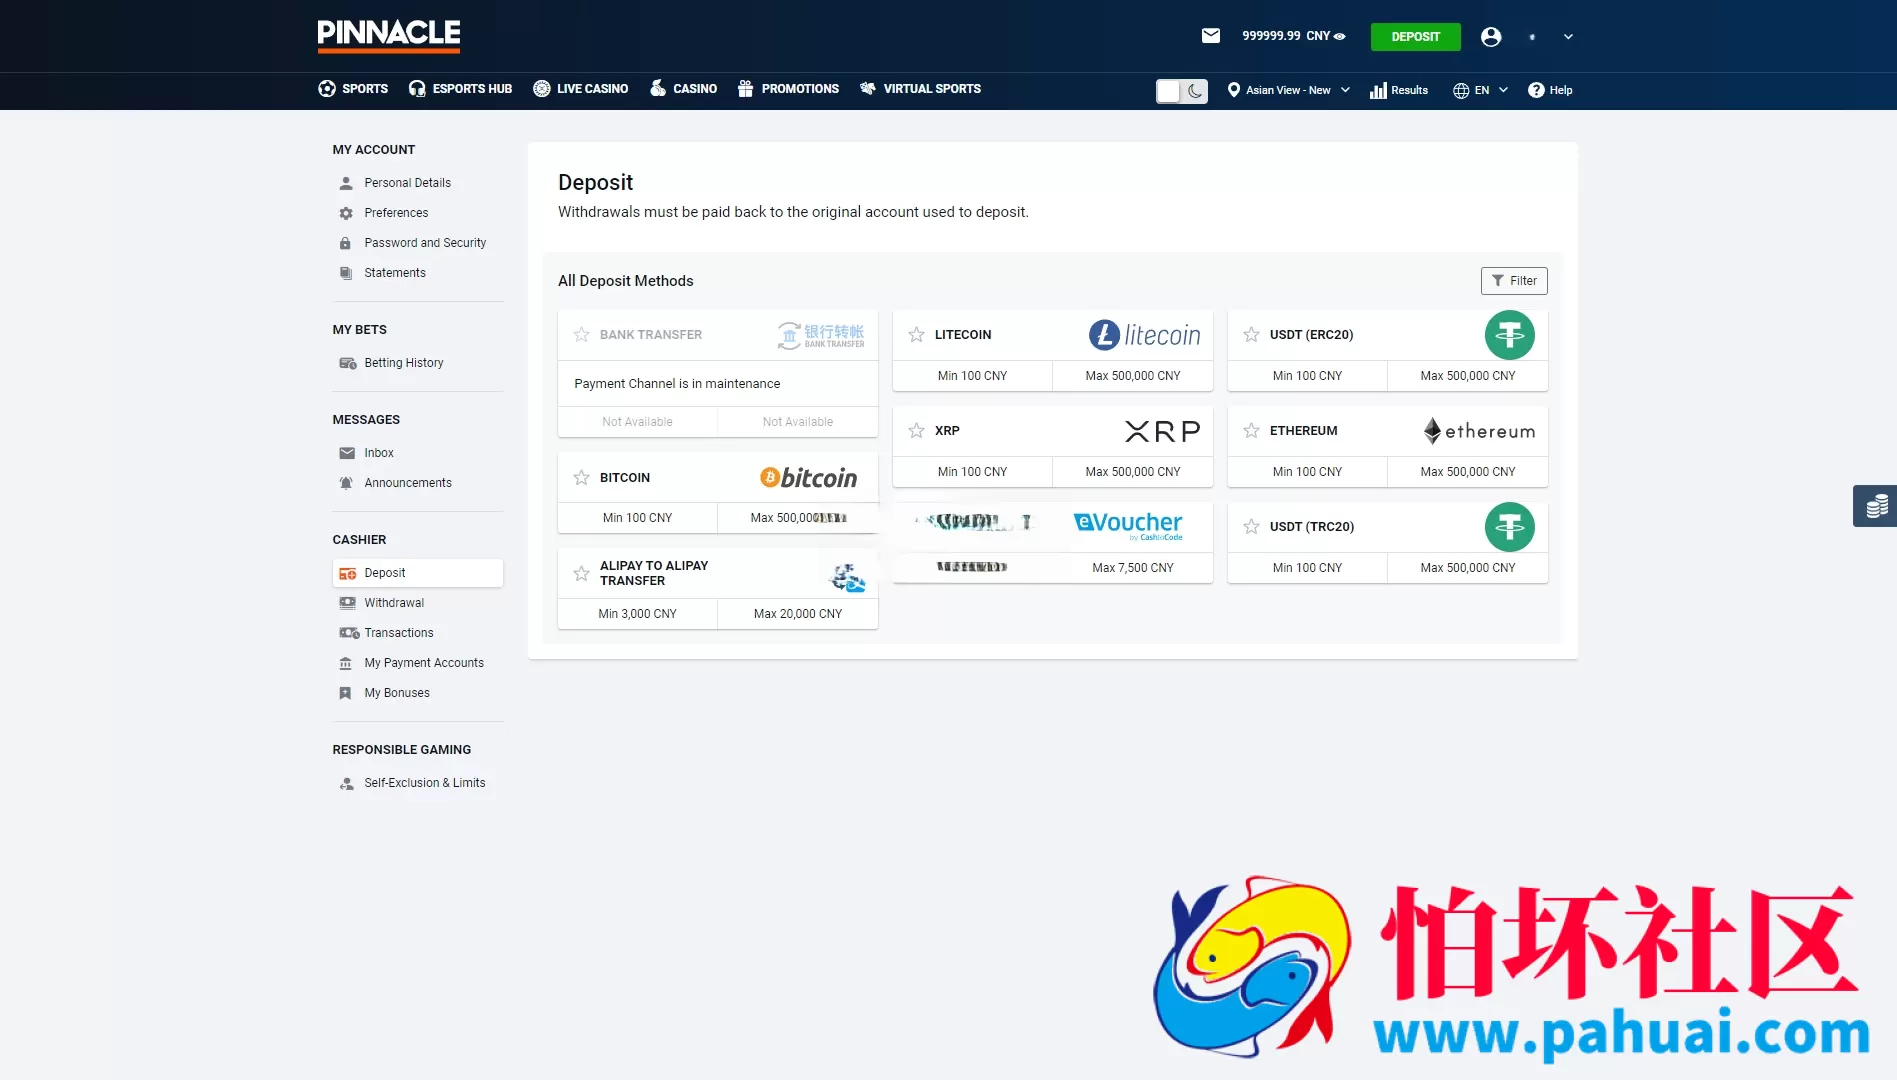Open the ESPORTS HUB menu
The image size is (1897, 1080).
pyautogui.click(x=460, y=89)
